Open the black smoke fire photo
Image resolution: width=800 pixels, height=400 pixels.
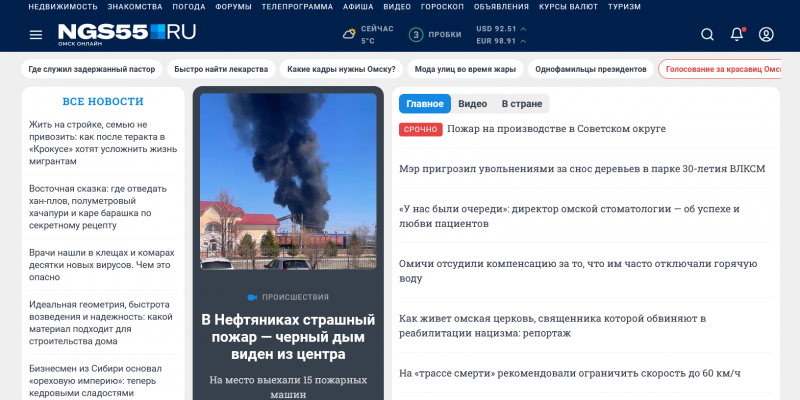point(288,181)
